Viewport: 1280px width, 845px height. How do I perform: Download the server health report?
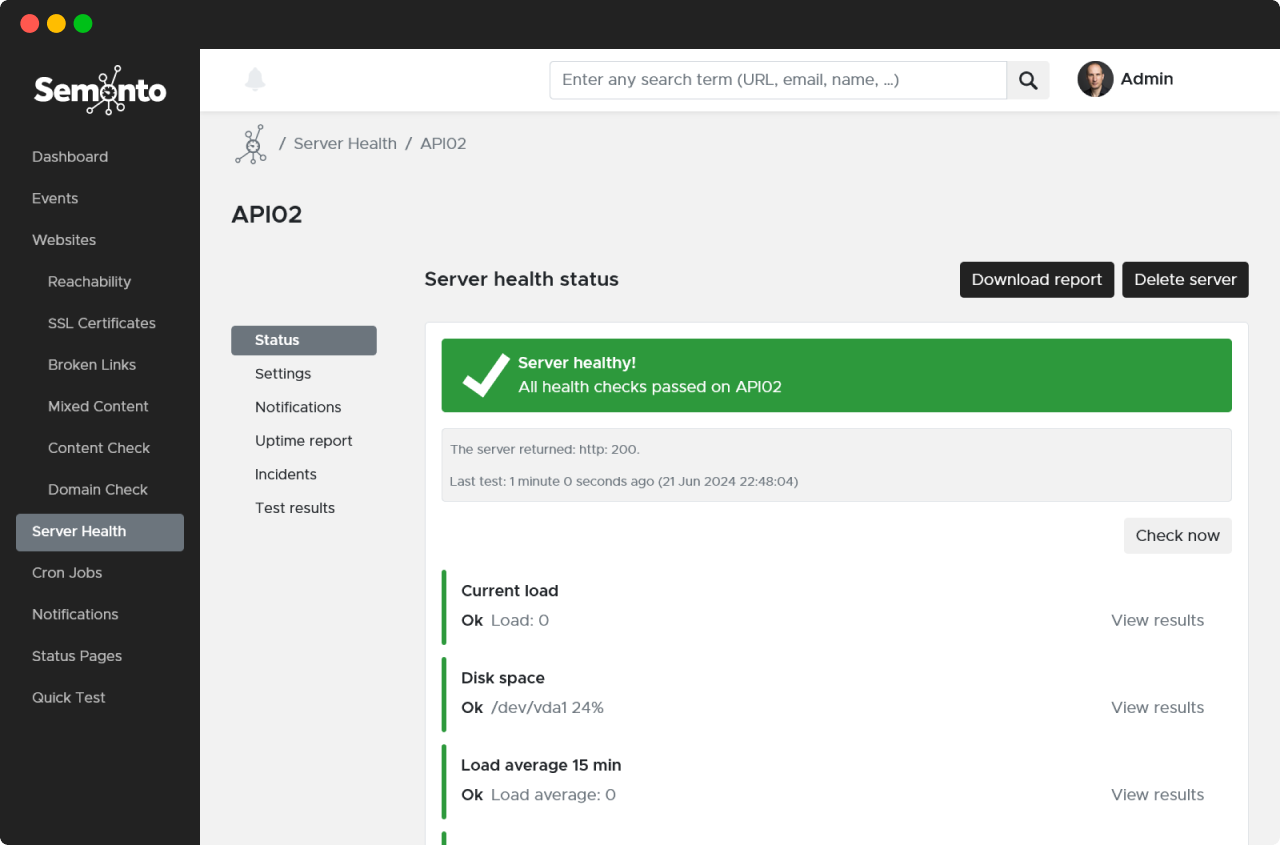tap(1036, 280)
